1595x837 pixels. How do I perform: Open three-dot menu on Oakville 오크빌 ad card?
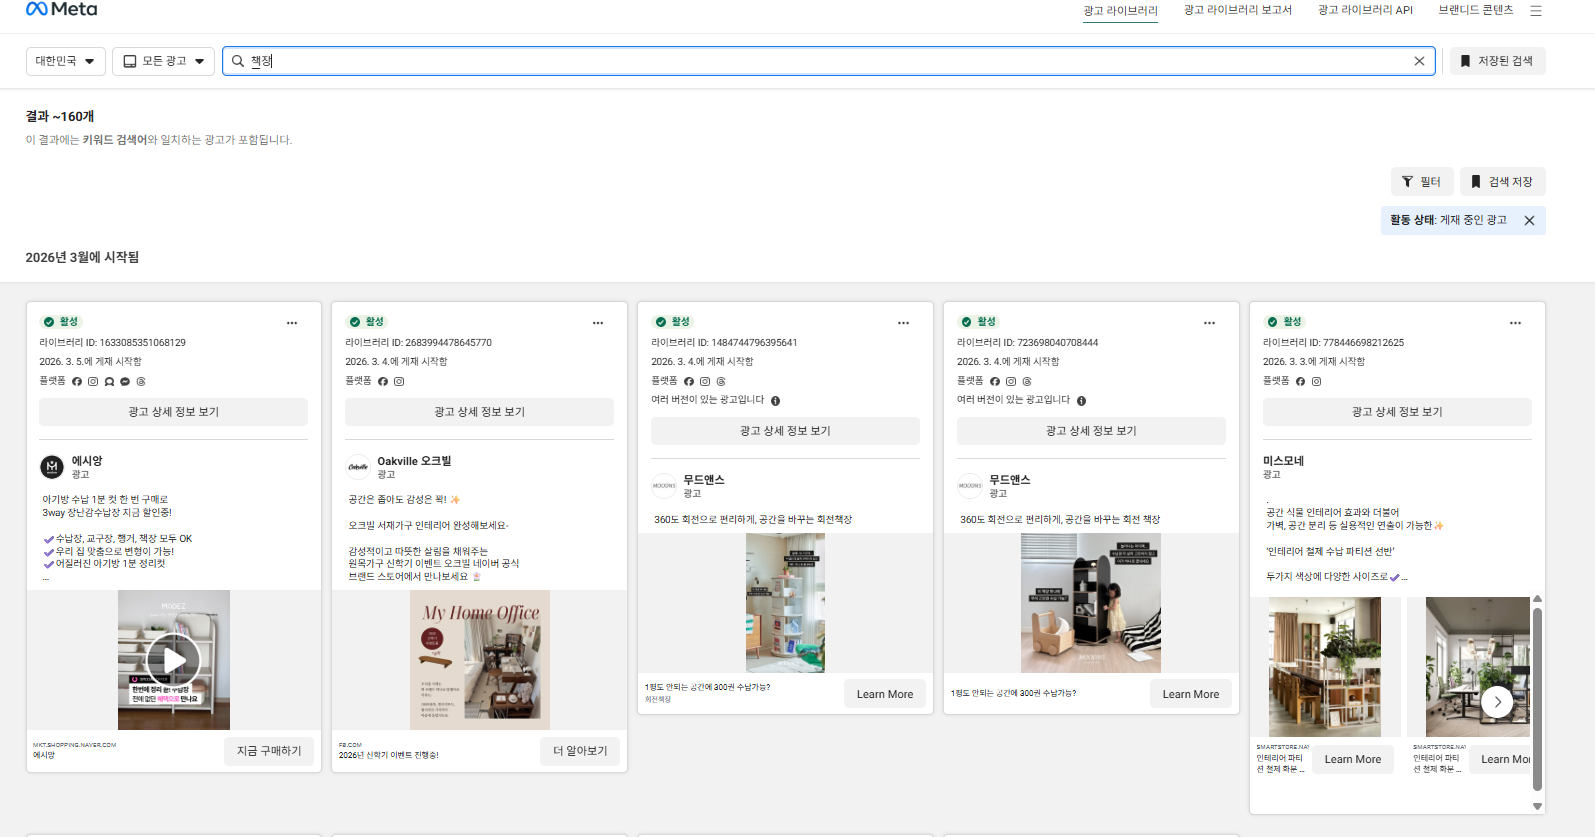coord(598,323)
